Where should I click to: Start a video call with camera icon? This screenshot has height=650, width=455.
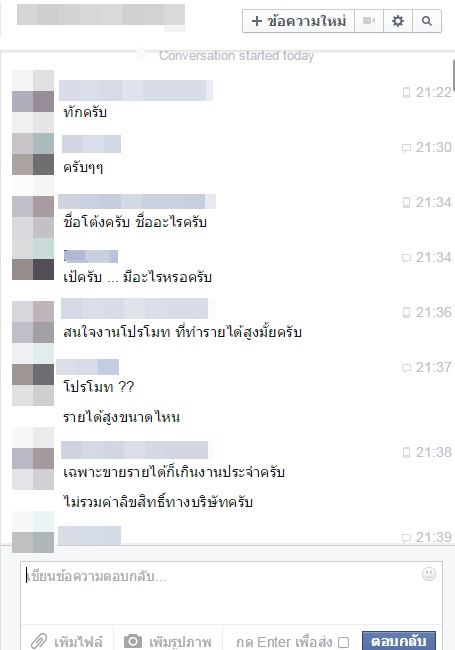[369, 21]
